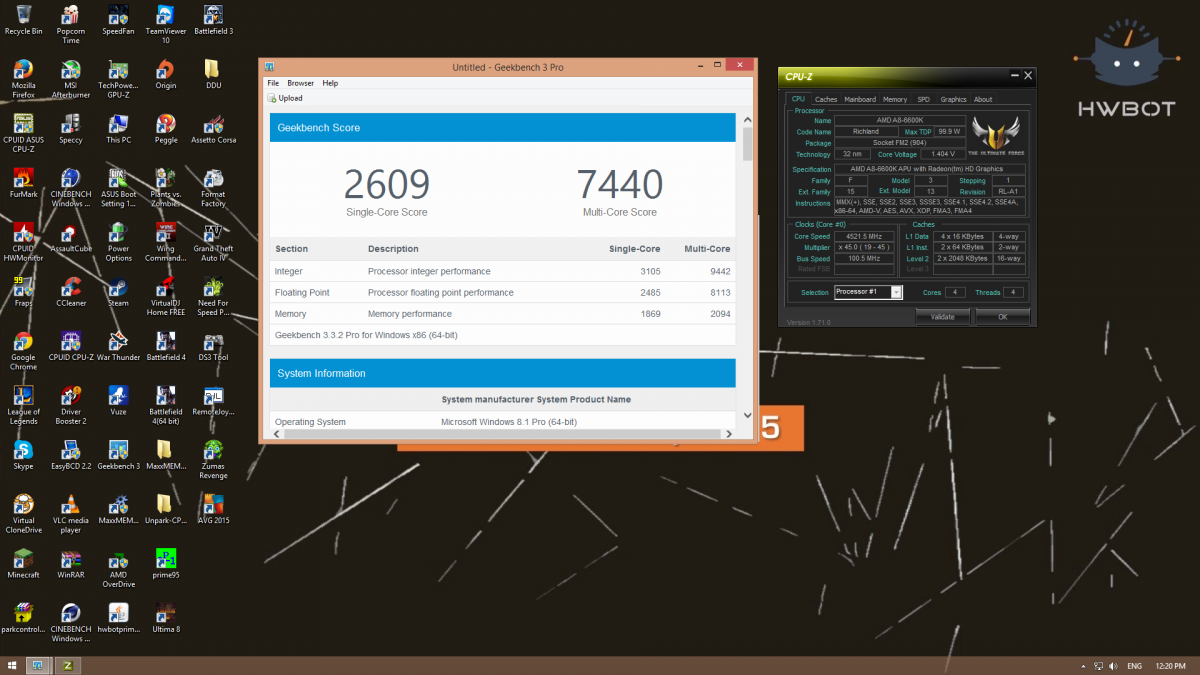
Task: Launch VLC media player shortcut
Action: [71, 513]
